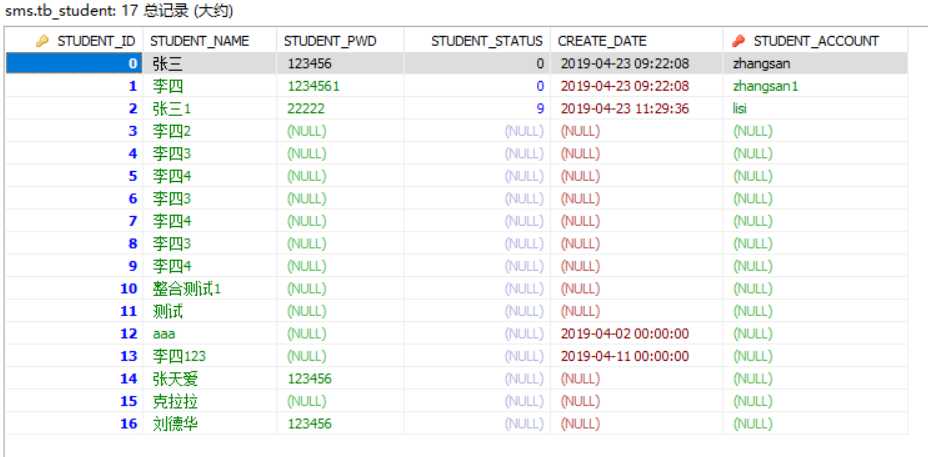The width and height of the screenshot is (928, 457).
Task: Select the name cell 张天爱
Action: (x=175, y=378)
